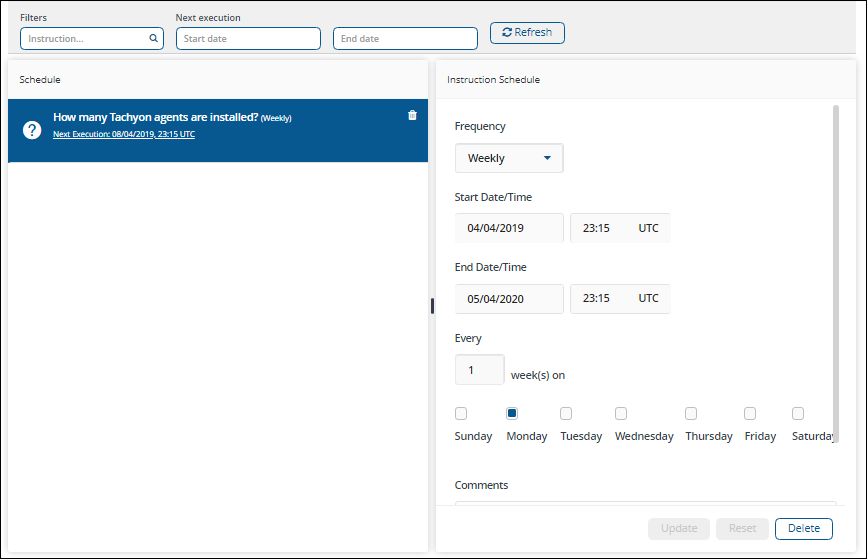Tick the Wednesday checkbox

coord(621,413)
